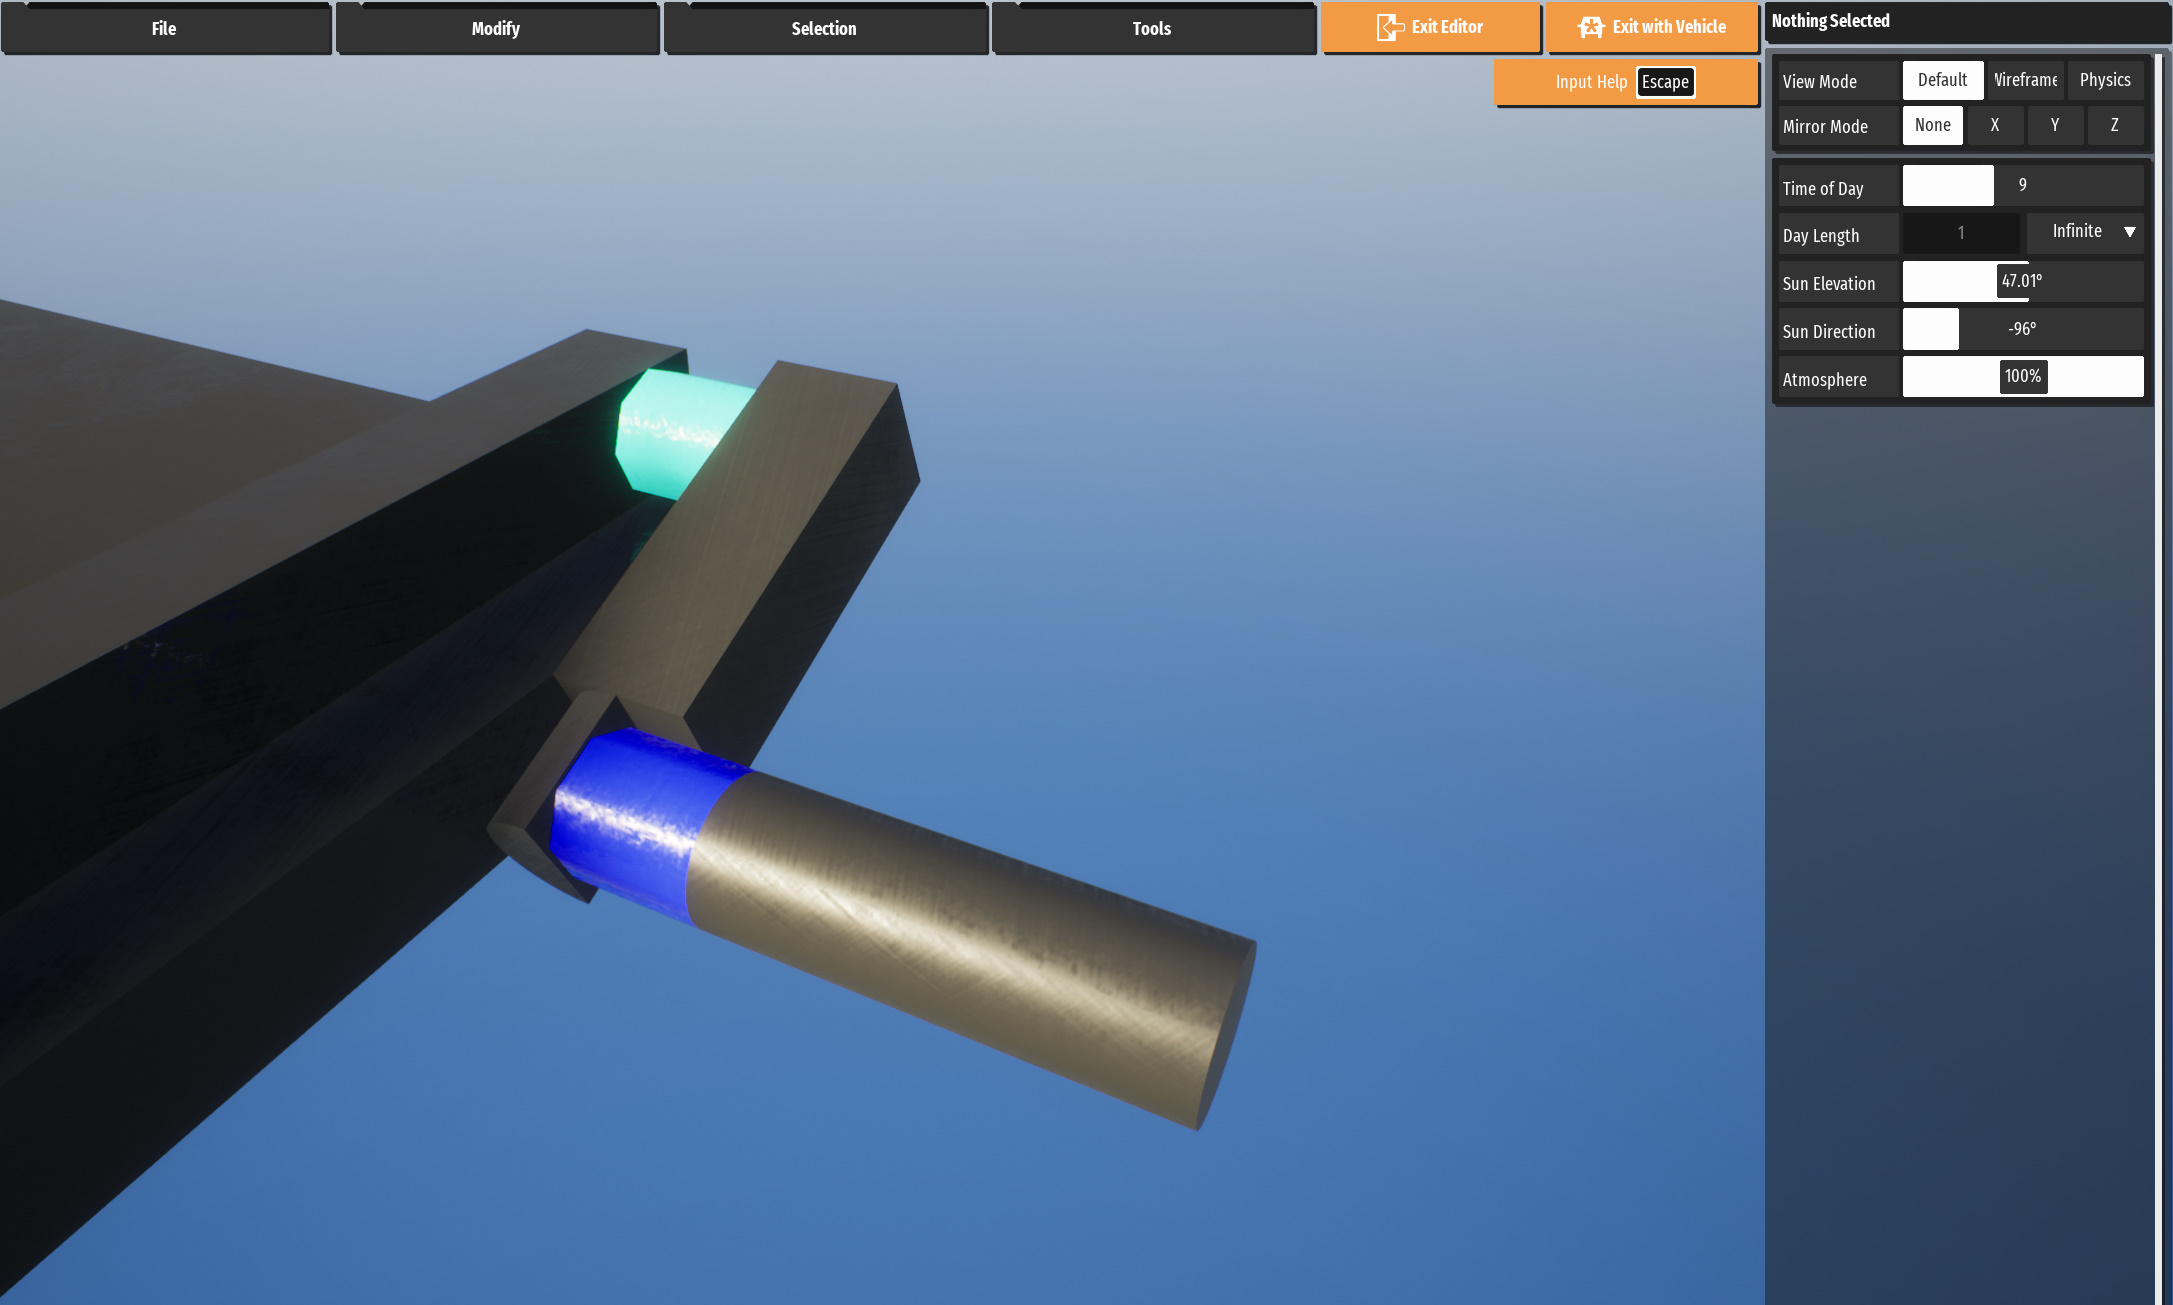Click the Escape key badge
This screenshot has height=1305, width=2173.
(1665, 82)
